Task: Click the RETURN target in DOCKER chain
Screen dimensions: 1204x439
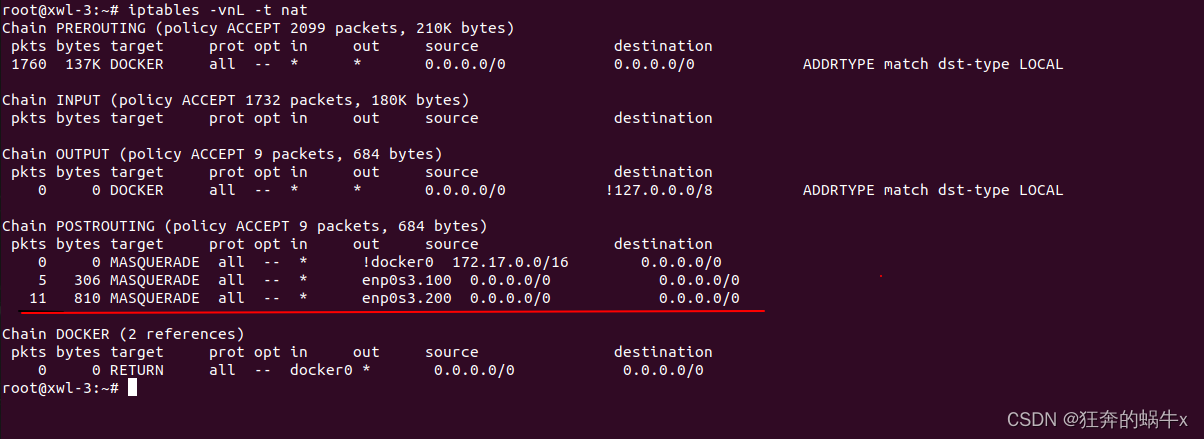Action: click(x=137, y=370)
